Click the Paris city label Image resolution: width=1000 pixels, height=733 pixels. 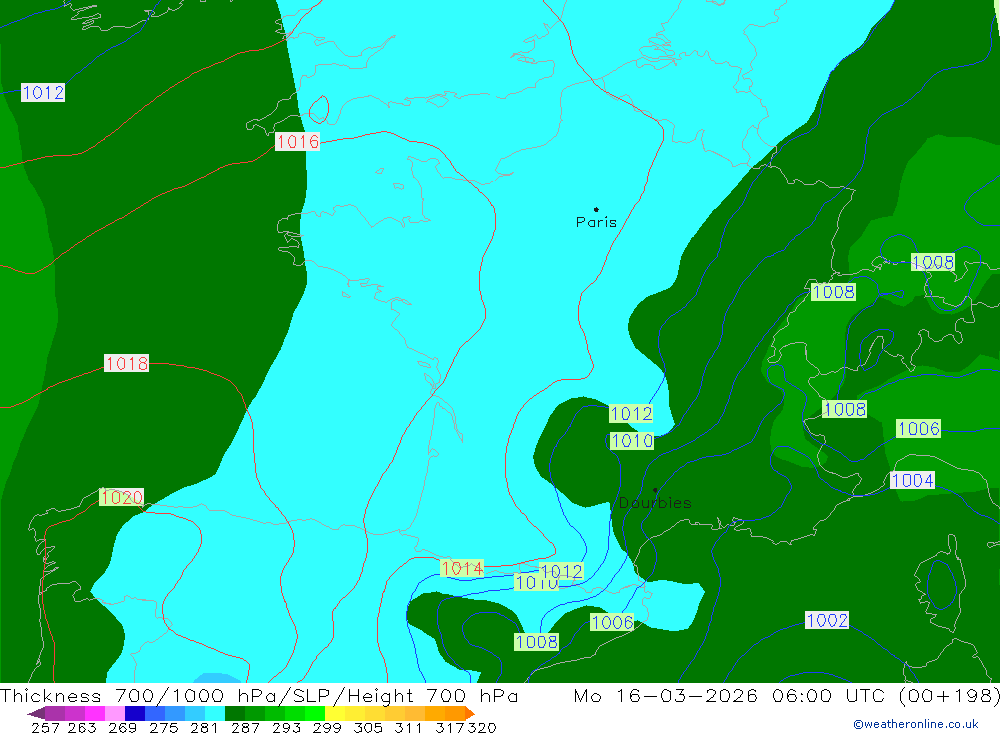pos(596,222)
